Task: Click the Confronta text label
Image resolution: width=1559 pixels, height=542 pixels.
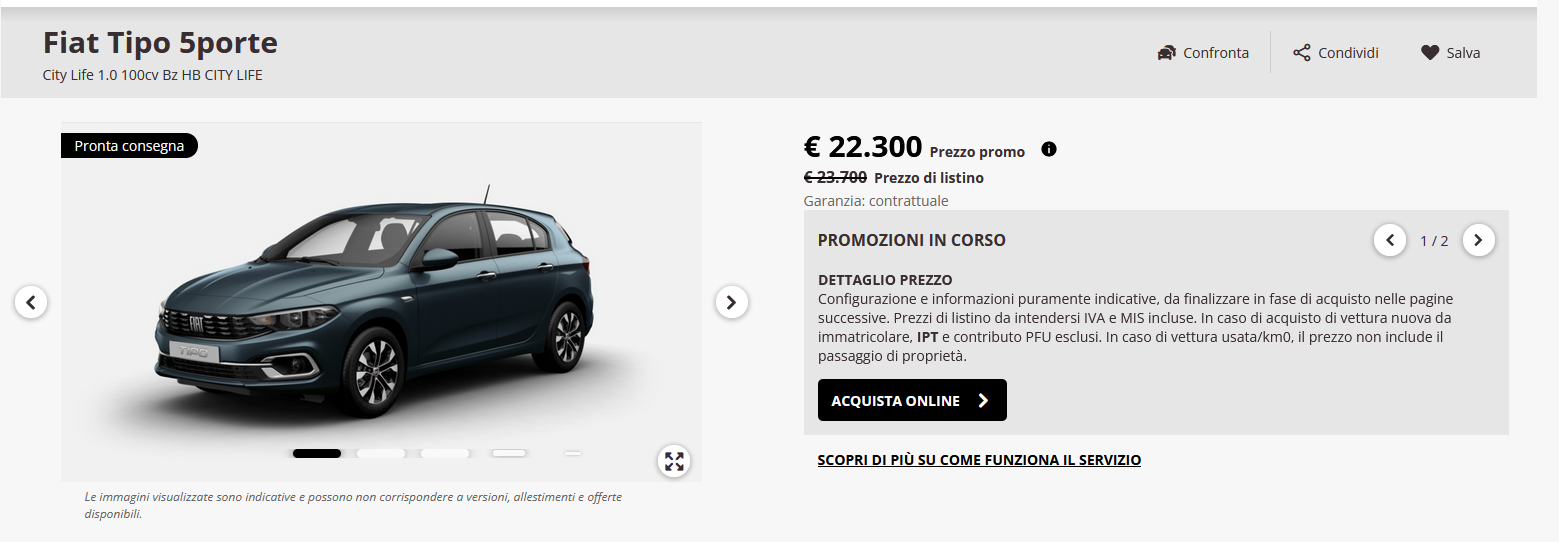Action: 1216,53
